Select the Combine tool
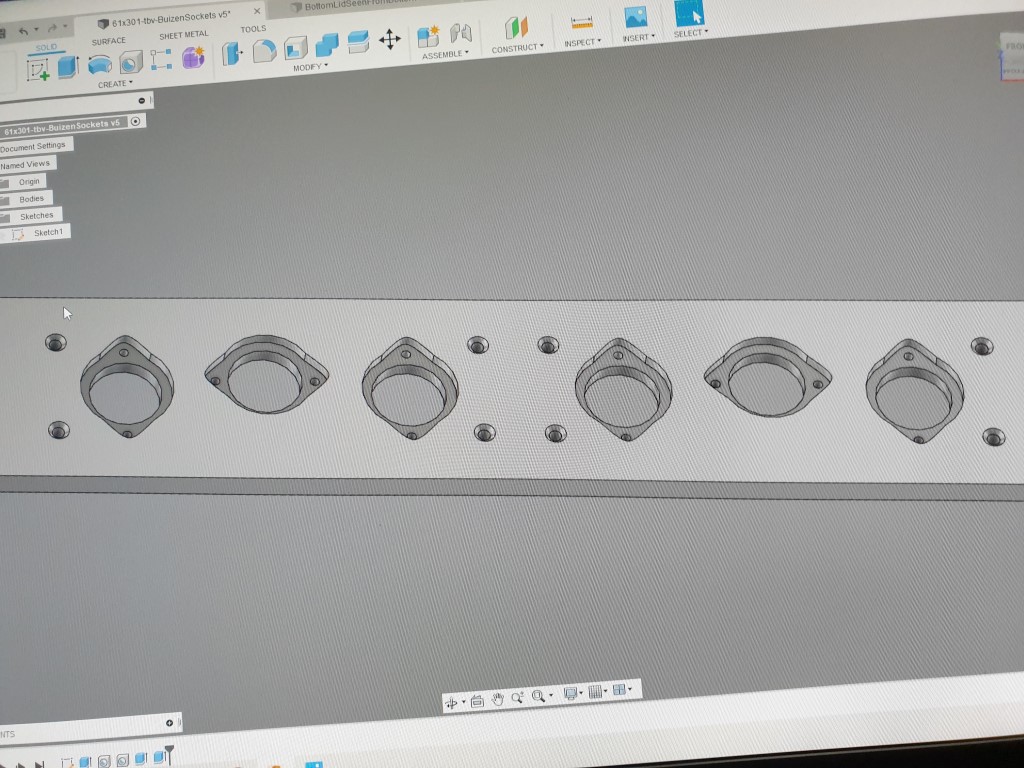This screenshot has width=1024, height=768. coord(327,45)
